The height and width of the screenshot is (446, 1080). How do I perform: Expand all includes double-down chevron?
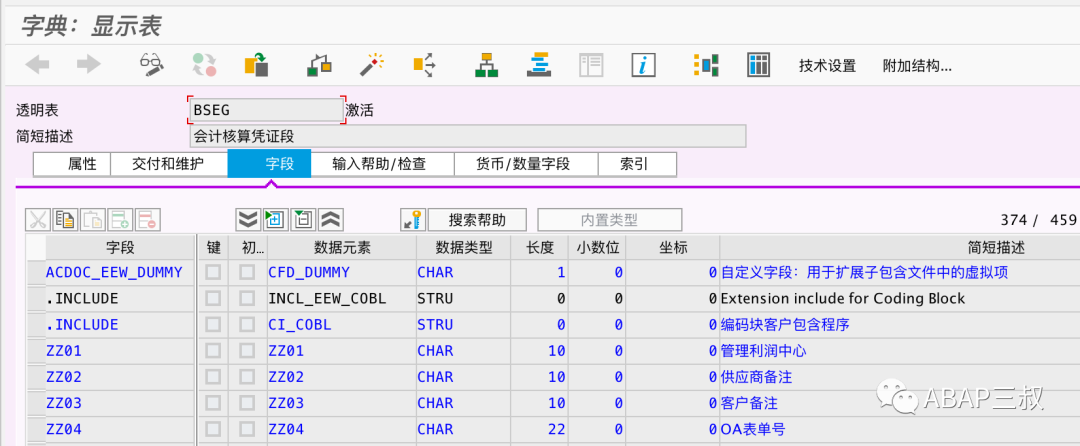click(249, 220)
